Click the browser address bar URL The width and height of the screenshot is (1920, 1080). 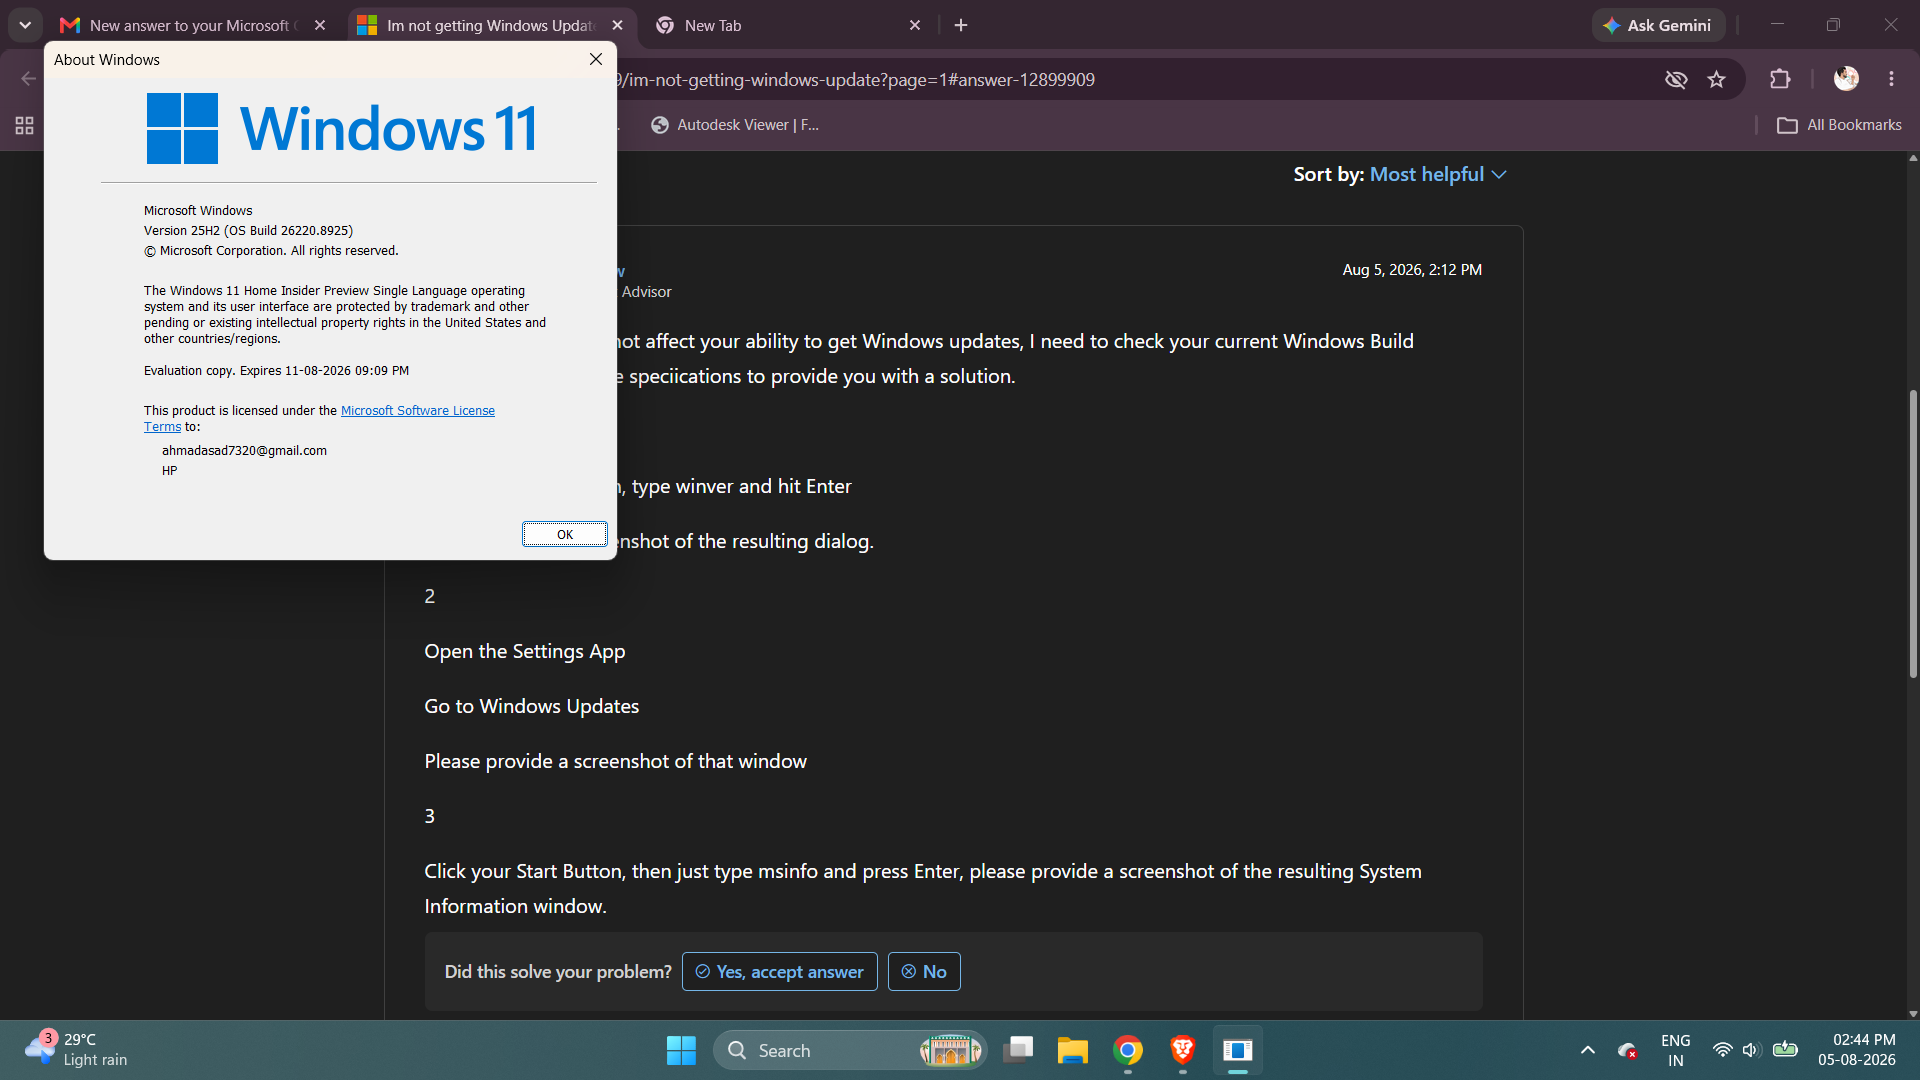pyautogui.click(x=856, y=79)
